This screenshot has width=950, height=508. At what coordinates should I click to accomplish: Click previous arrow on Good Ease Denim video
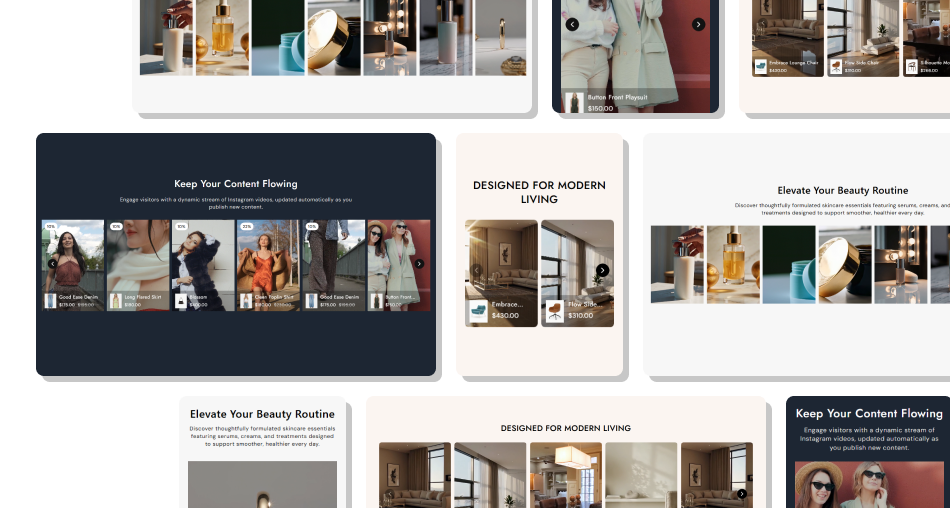tap(52, 264)
